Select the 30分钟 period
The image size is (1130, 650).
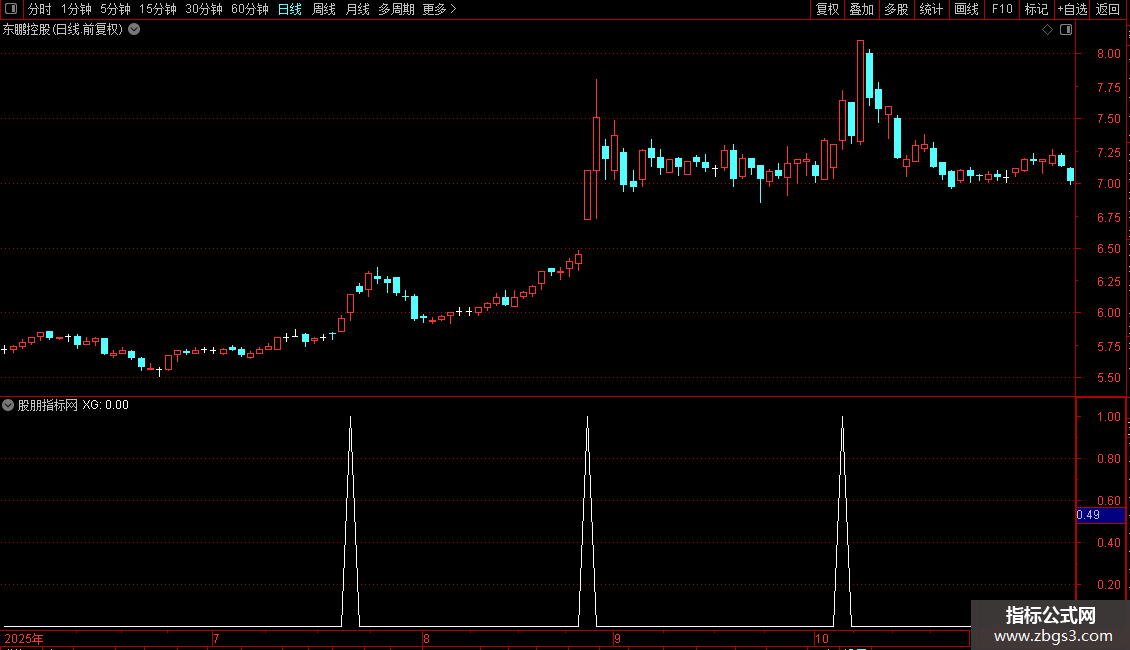tap(203, 9)
